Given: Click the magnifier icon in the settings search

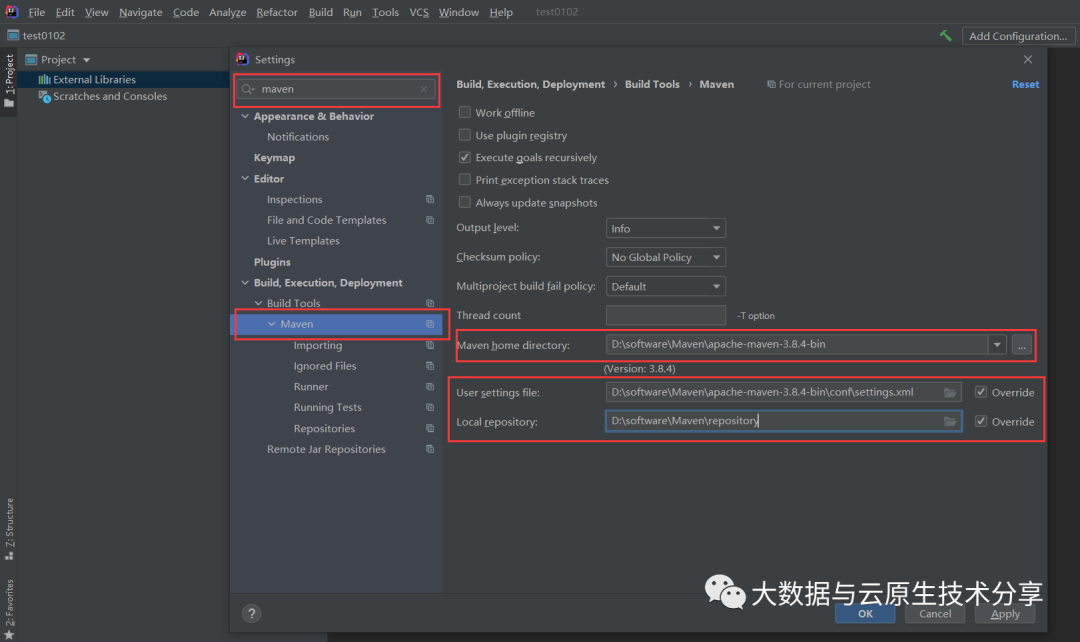Looking at the screenshot, I should pyautogui.click(x=248, y=89).
